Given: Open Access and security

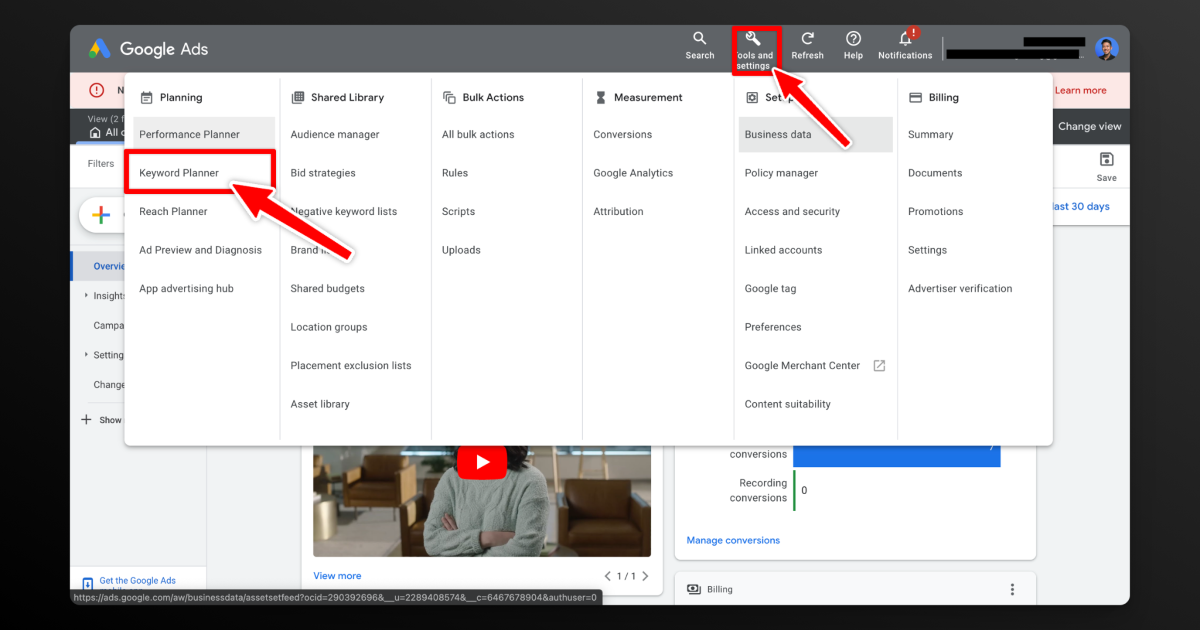Looking at the screenshot, I should pos(792,212).
